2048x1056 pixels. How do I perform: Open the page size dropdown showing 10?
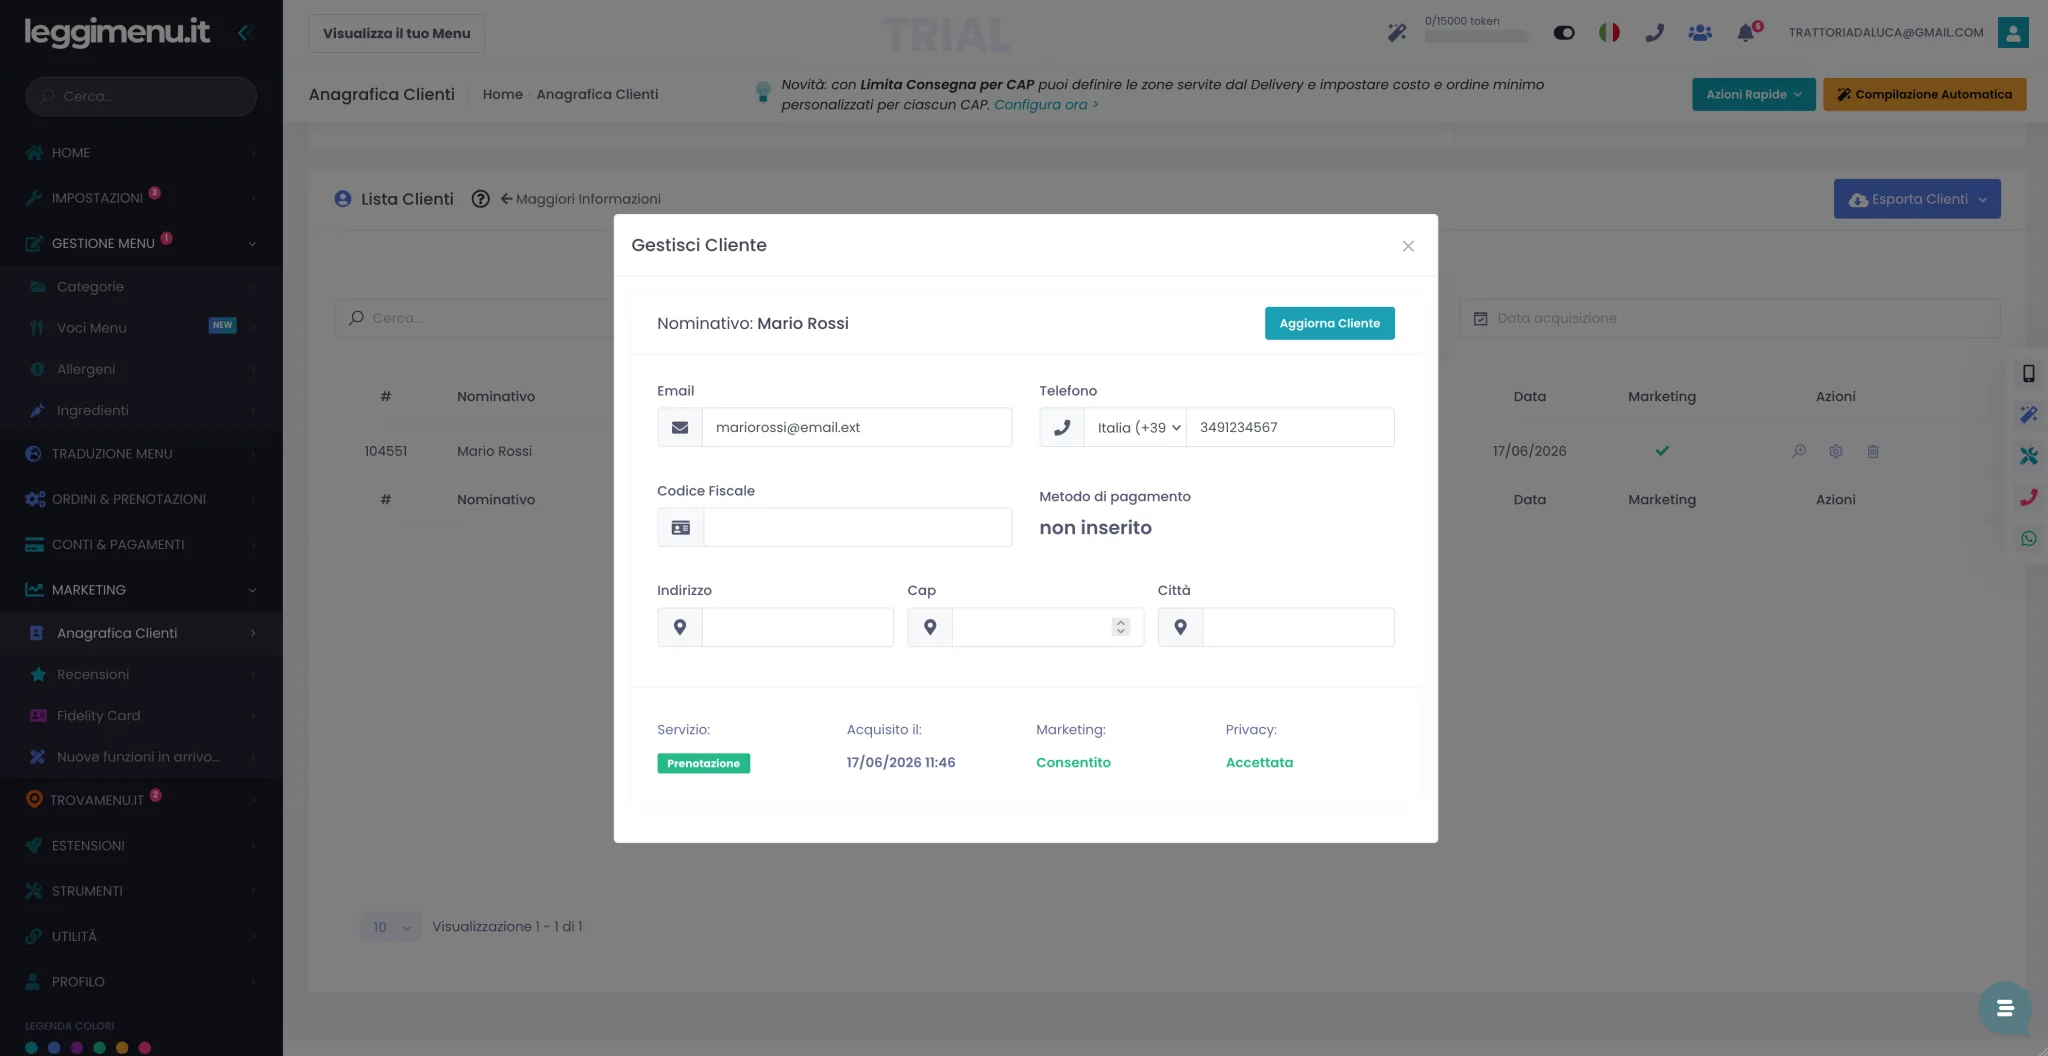tap(391, 927)
